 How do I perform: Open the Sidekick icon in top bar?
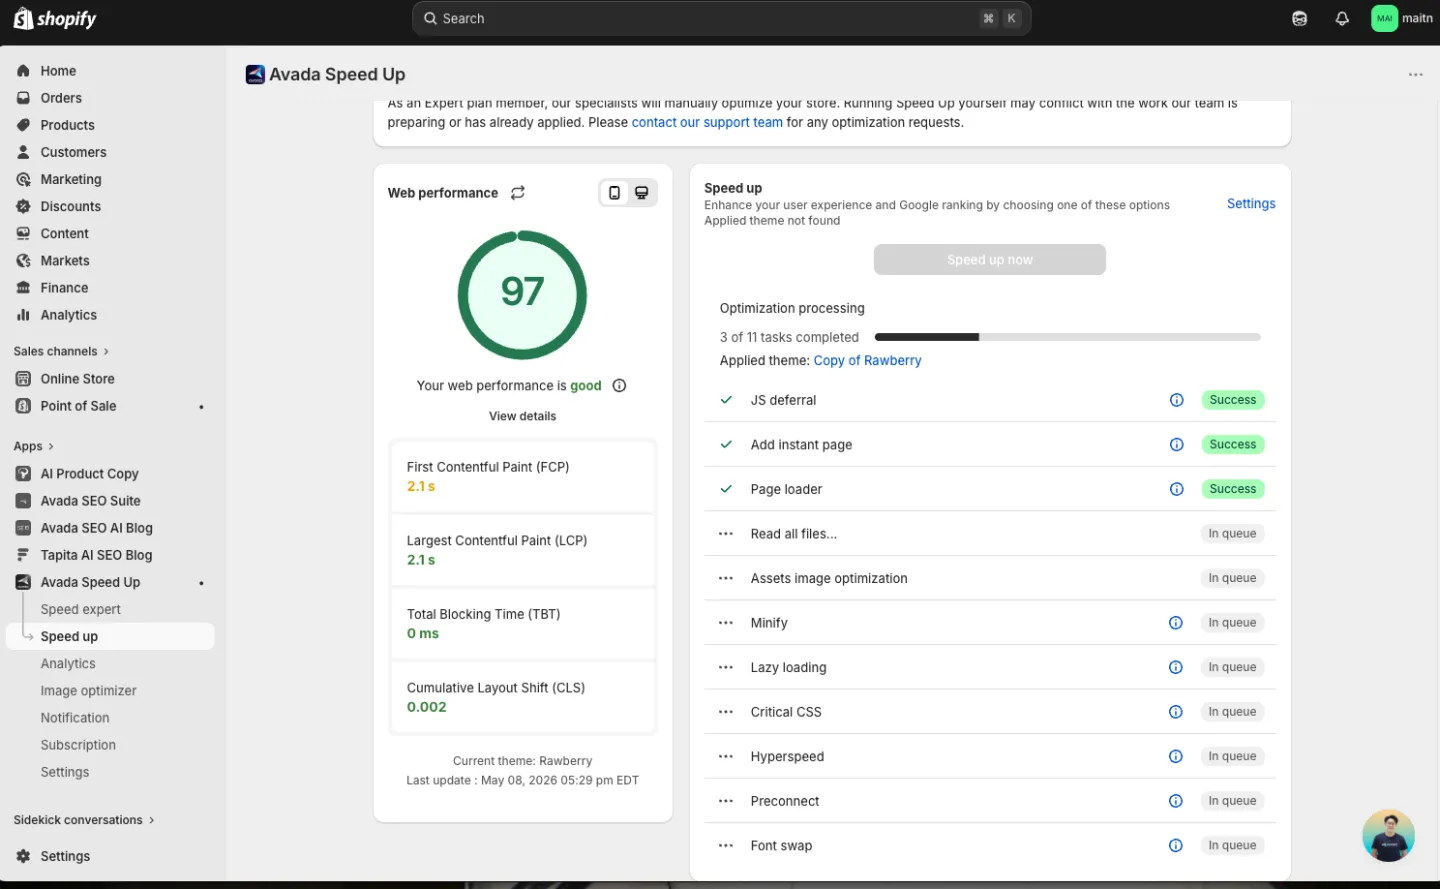click(x=1299, y=18)
